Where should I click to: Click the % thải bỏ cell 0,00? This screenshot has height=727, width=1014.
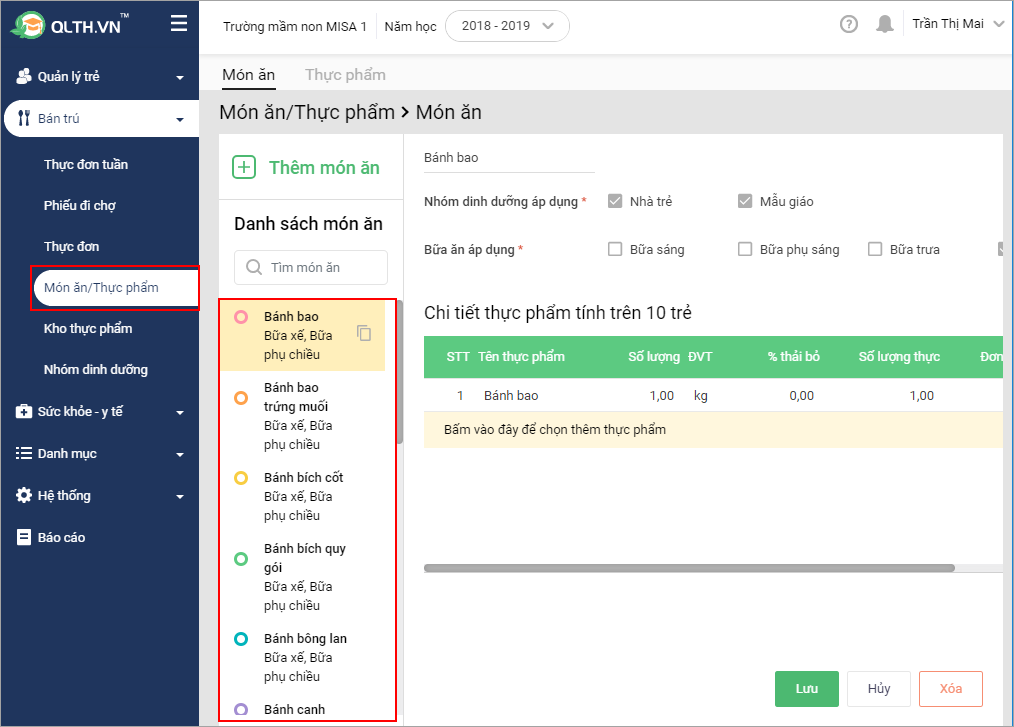801,395
